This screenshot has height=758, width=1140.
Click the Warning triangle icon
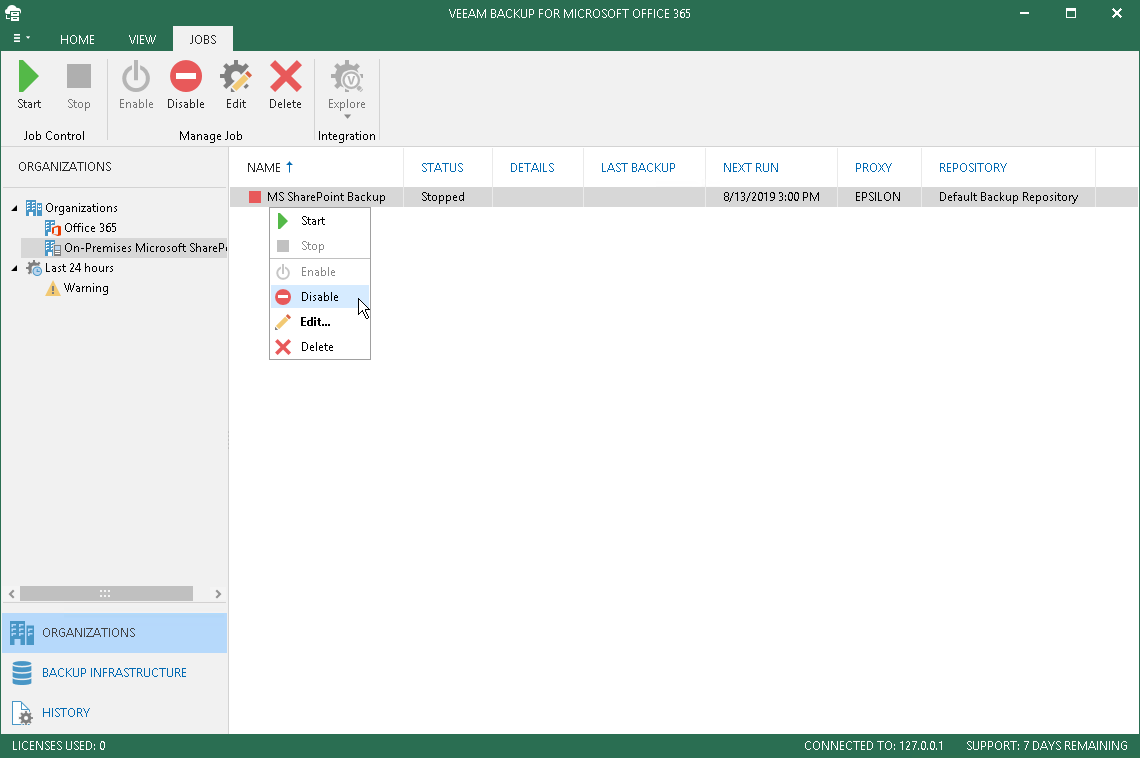pos(53,289)
